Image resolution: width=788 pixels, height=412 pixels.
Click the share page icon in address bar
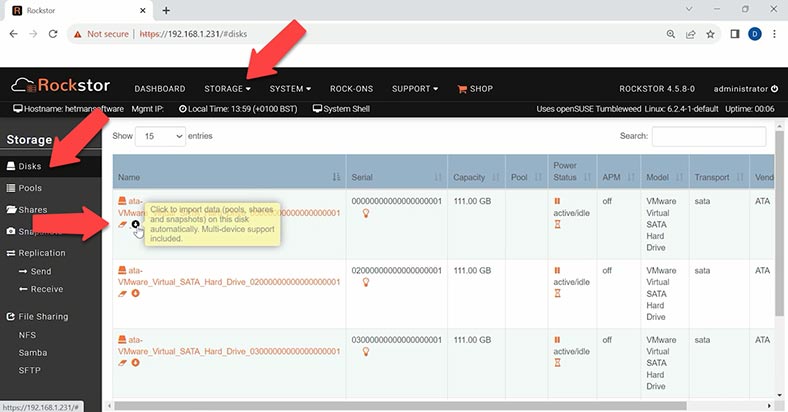coord(691,34)
